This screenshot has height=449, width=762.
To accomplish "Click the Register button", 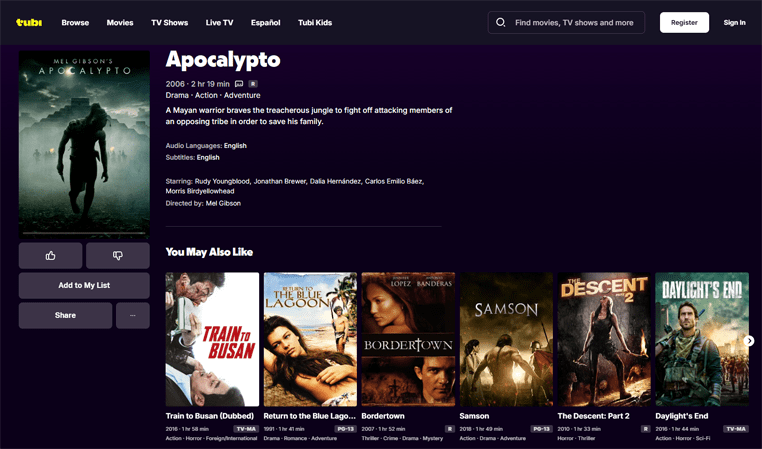I will click(x=684, y=22).
